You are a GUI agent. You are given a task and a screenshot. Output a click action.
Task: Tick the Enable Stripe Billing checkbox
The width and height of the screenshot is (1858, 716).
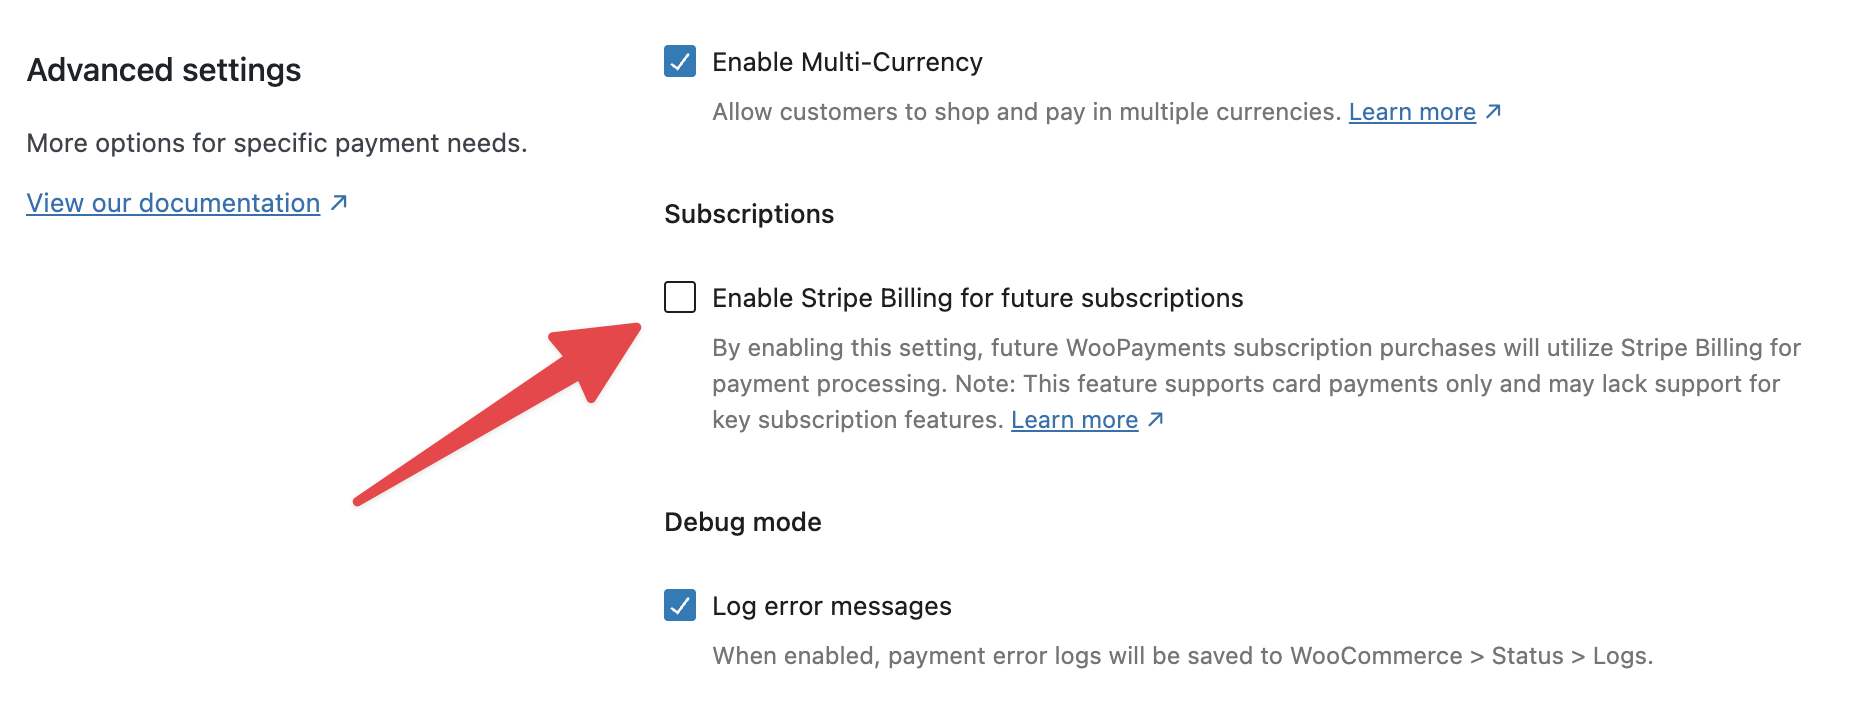[x=680, y=298]
